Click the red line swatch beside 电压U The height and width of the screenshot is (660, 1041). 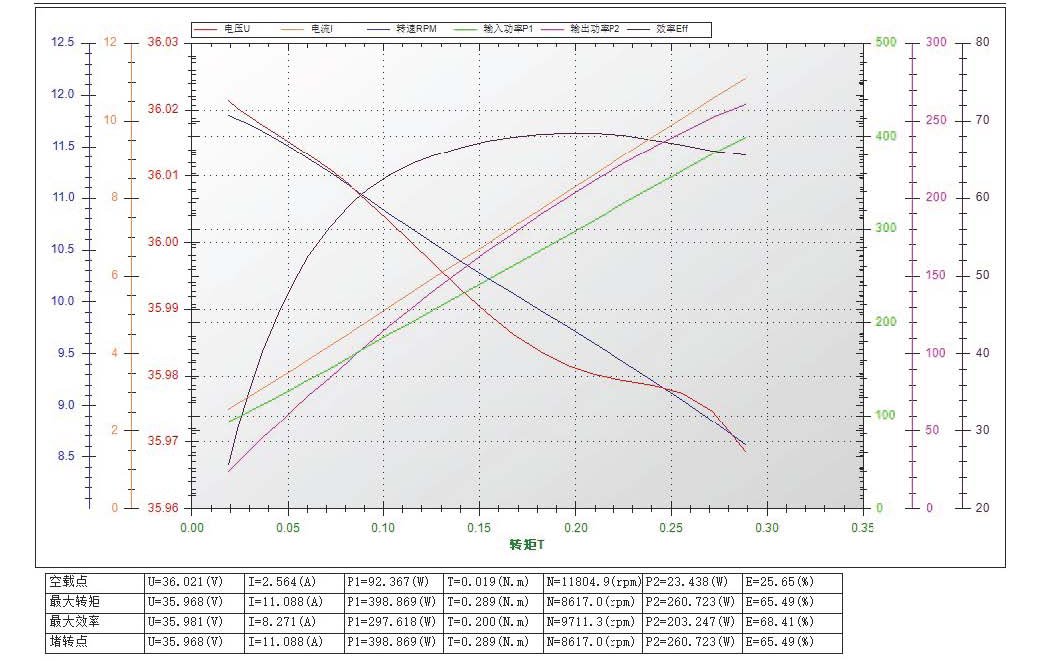(207, 29)
